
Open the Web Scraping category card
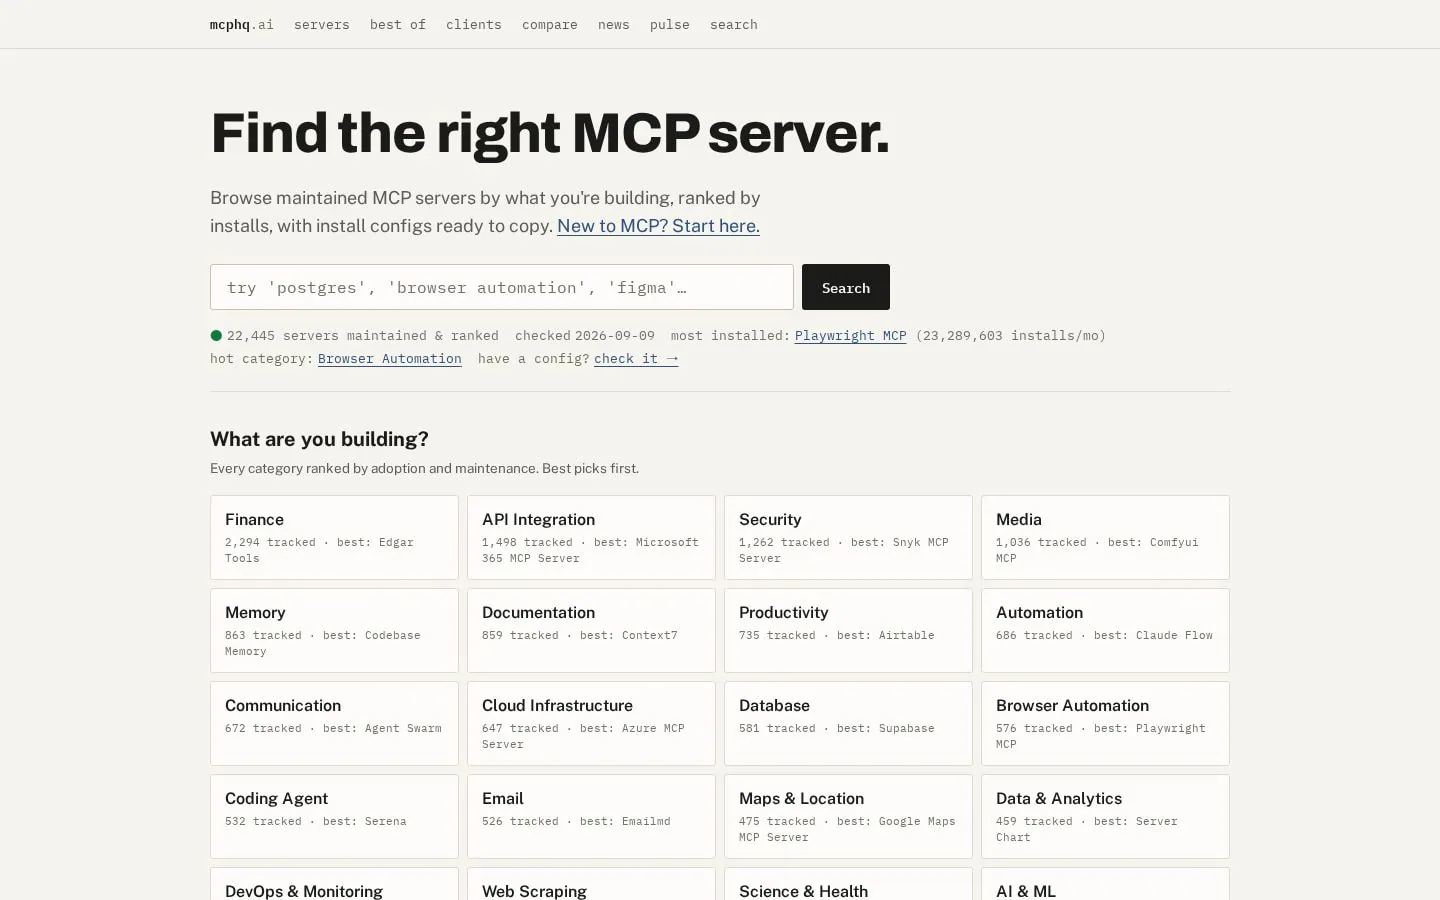tap(591, 884)
